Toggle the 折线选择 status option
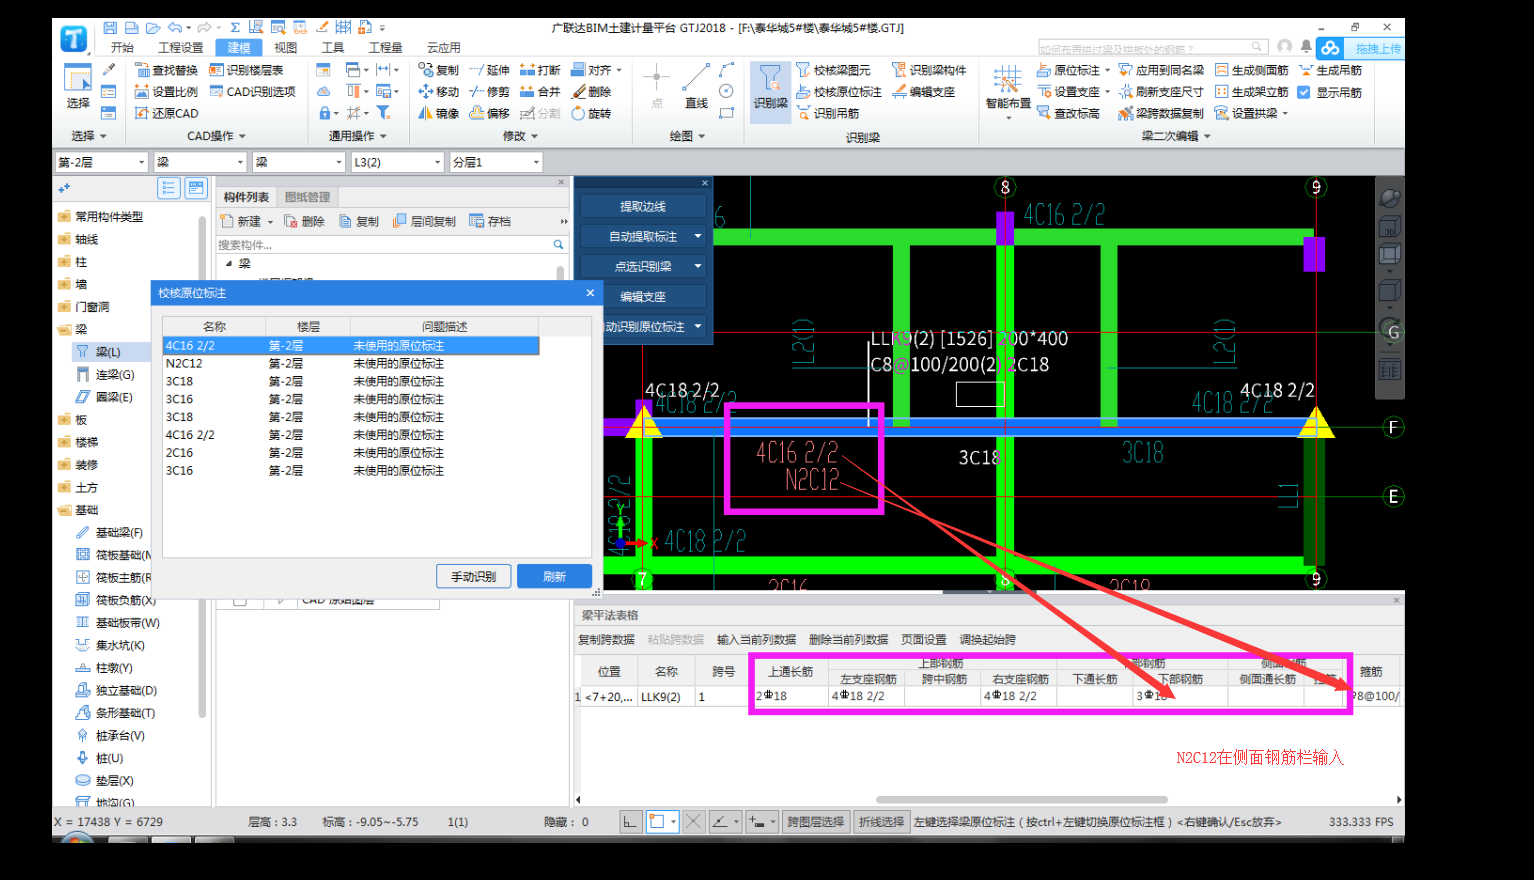 [x=880, y=822]
